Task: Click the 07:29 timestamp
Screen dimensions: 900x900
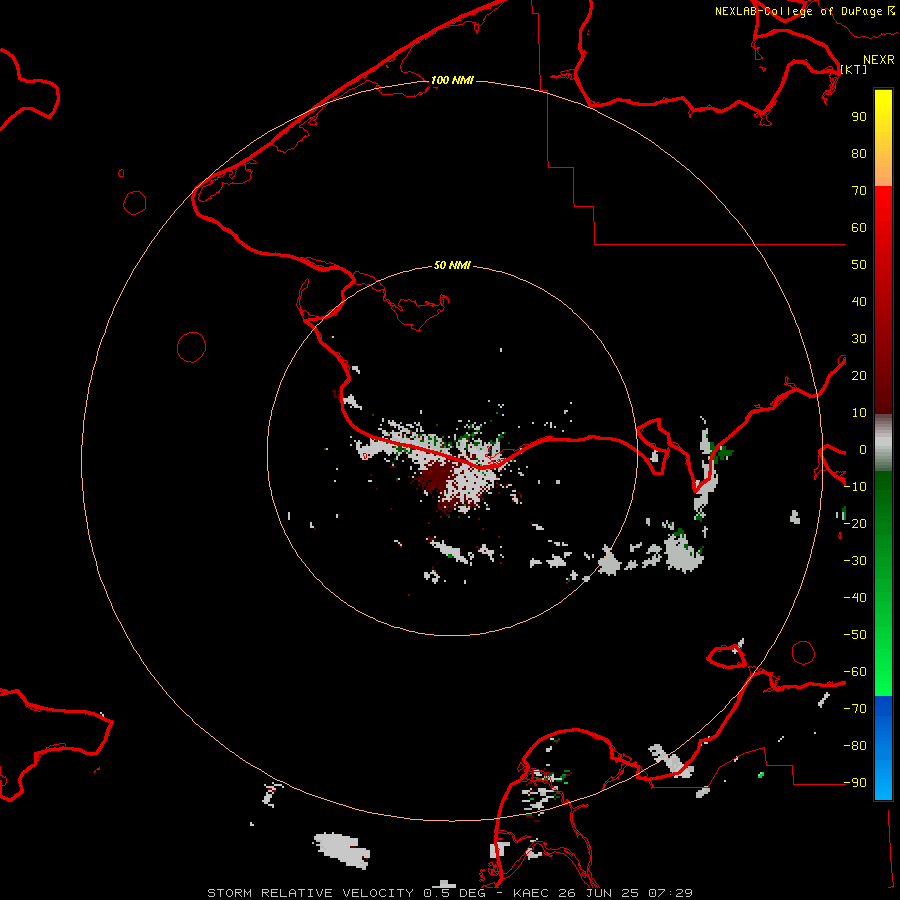Action: [670, 893]
